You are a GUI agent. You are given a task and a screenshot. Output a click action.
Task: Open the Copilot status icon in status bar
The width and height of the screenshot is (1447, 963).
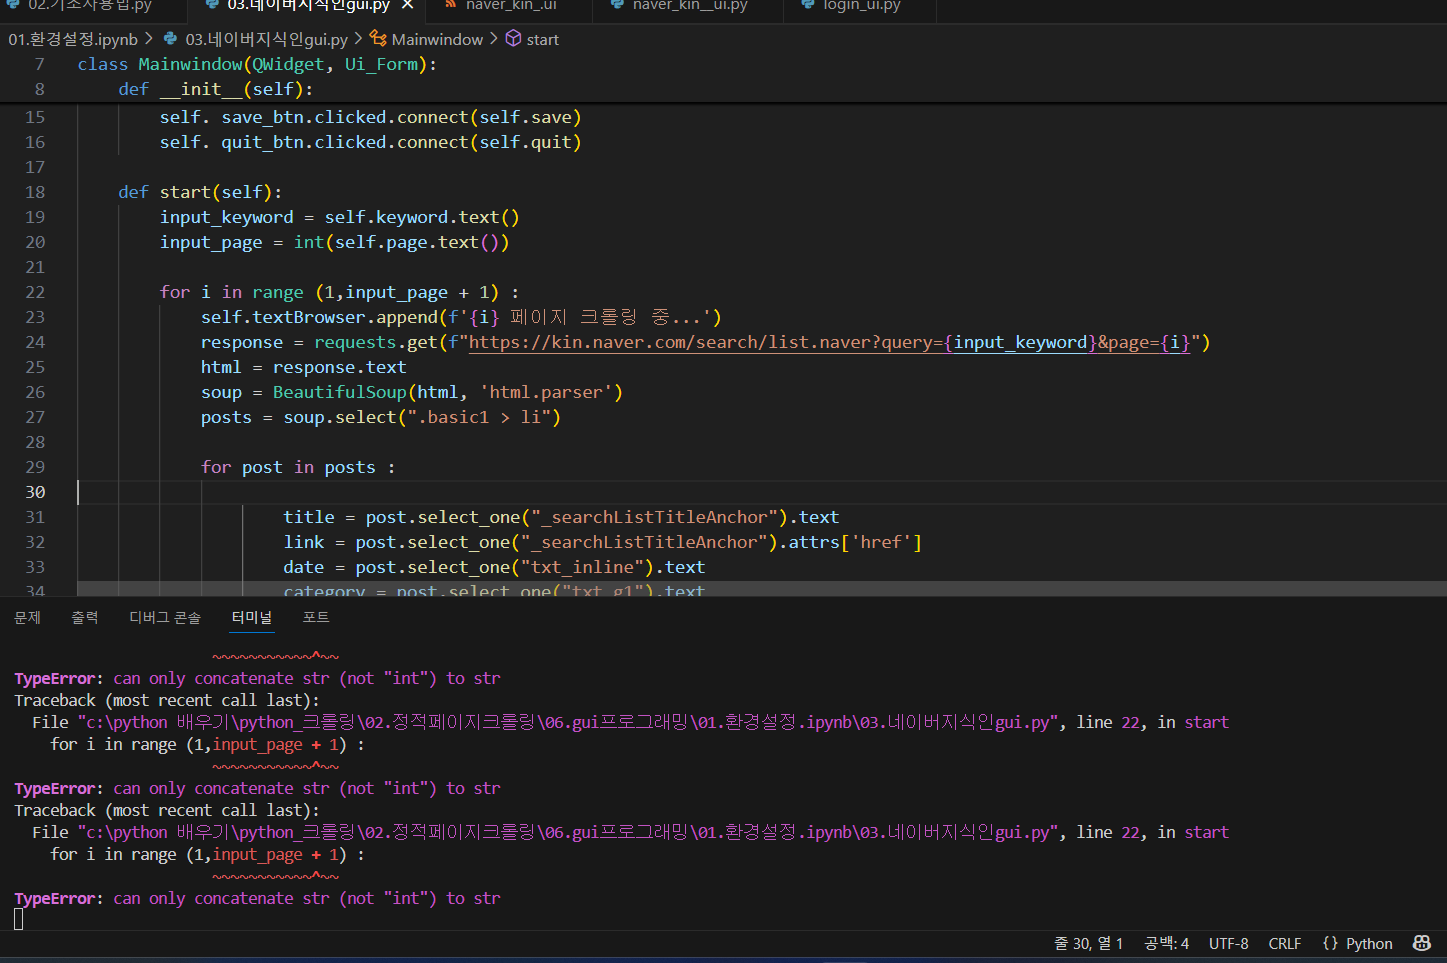(x=1421, y=943)
